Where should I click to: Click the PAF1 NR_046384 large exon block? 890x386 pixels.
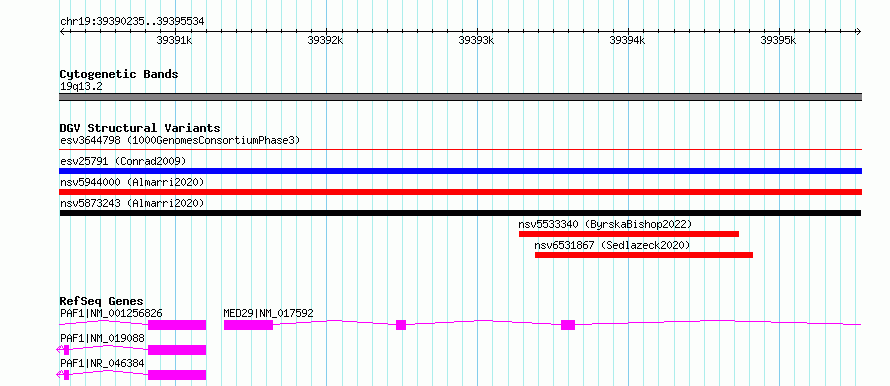point(177,375)
